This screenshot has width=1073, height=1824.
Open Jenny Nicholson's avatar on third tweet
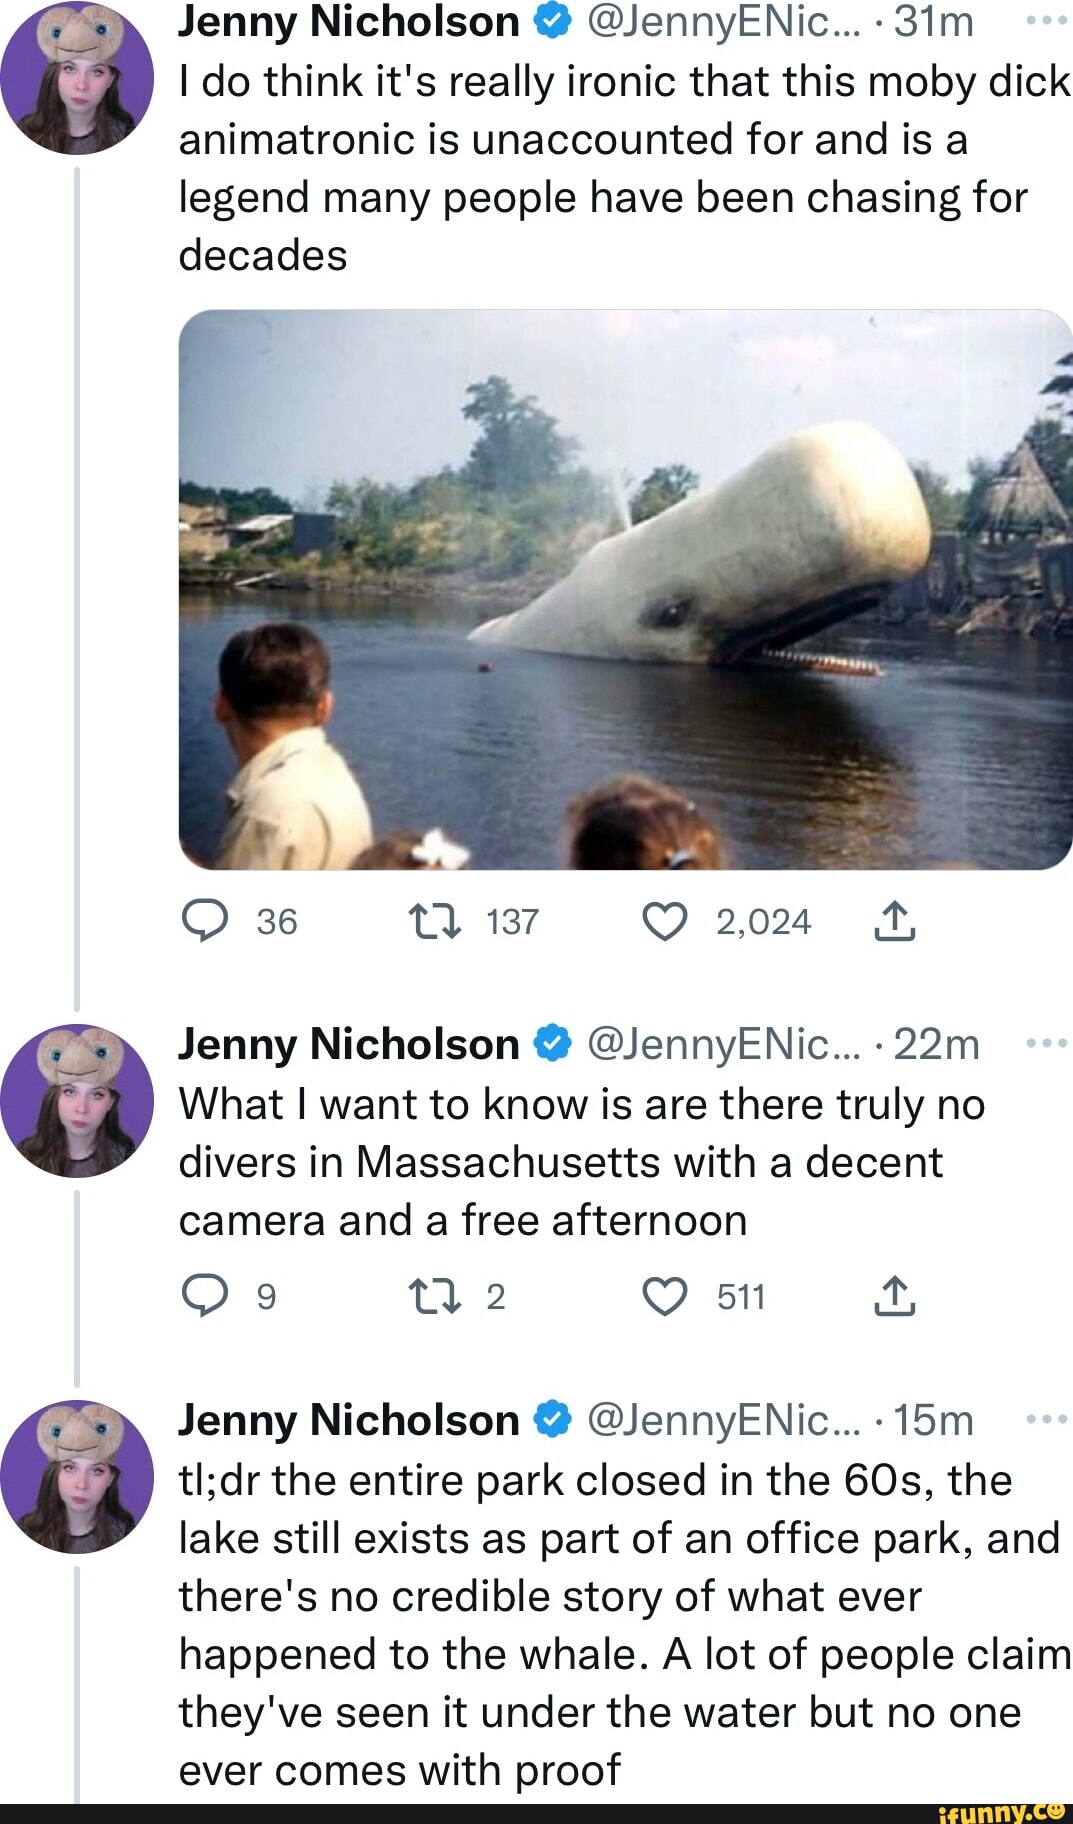(x=77, y=1476)
